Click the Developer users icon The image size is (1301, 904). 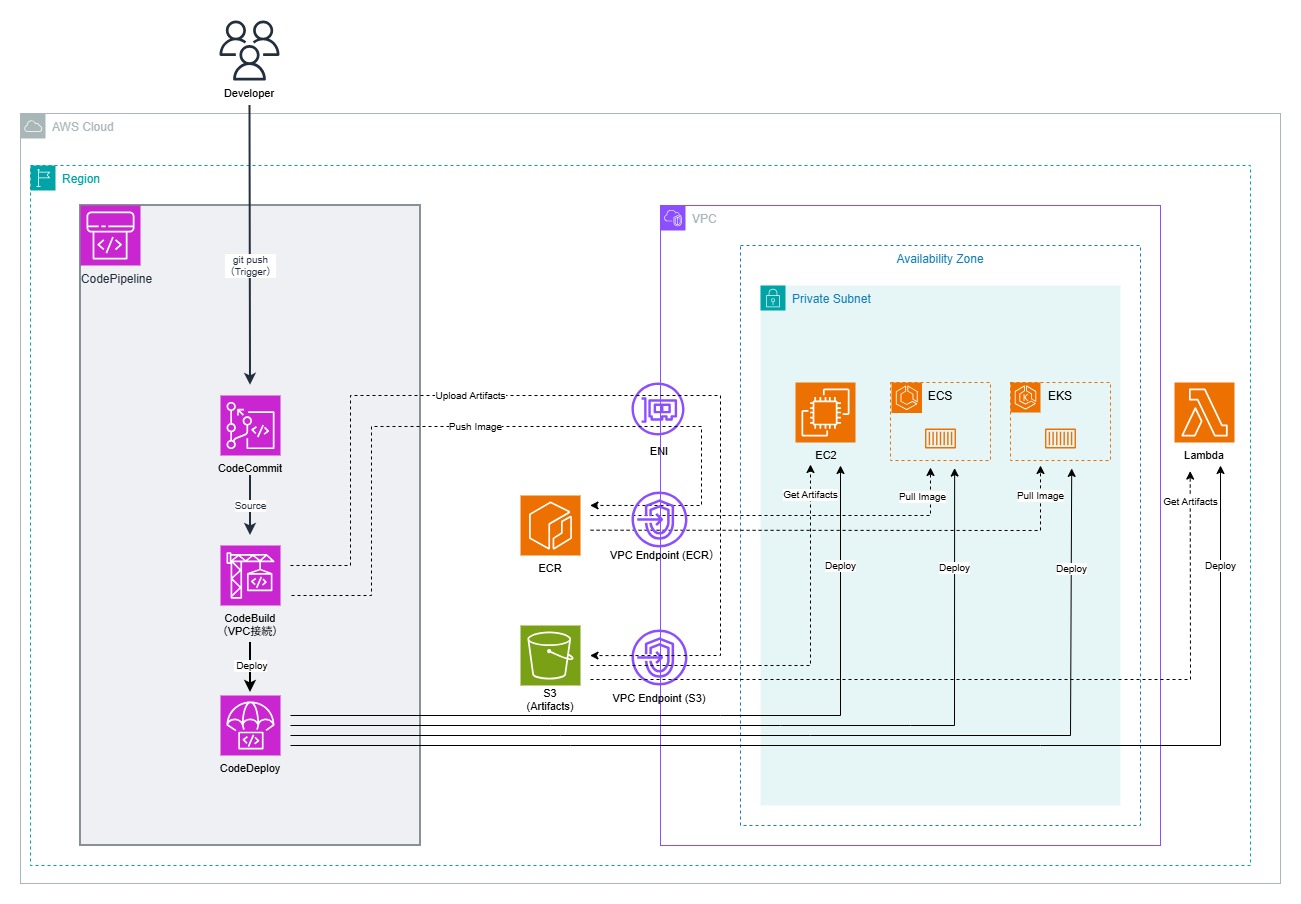tap(249, 50)
